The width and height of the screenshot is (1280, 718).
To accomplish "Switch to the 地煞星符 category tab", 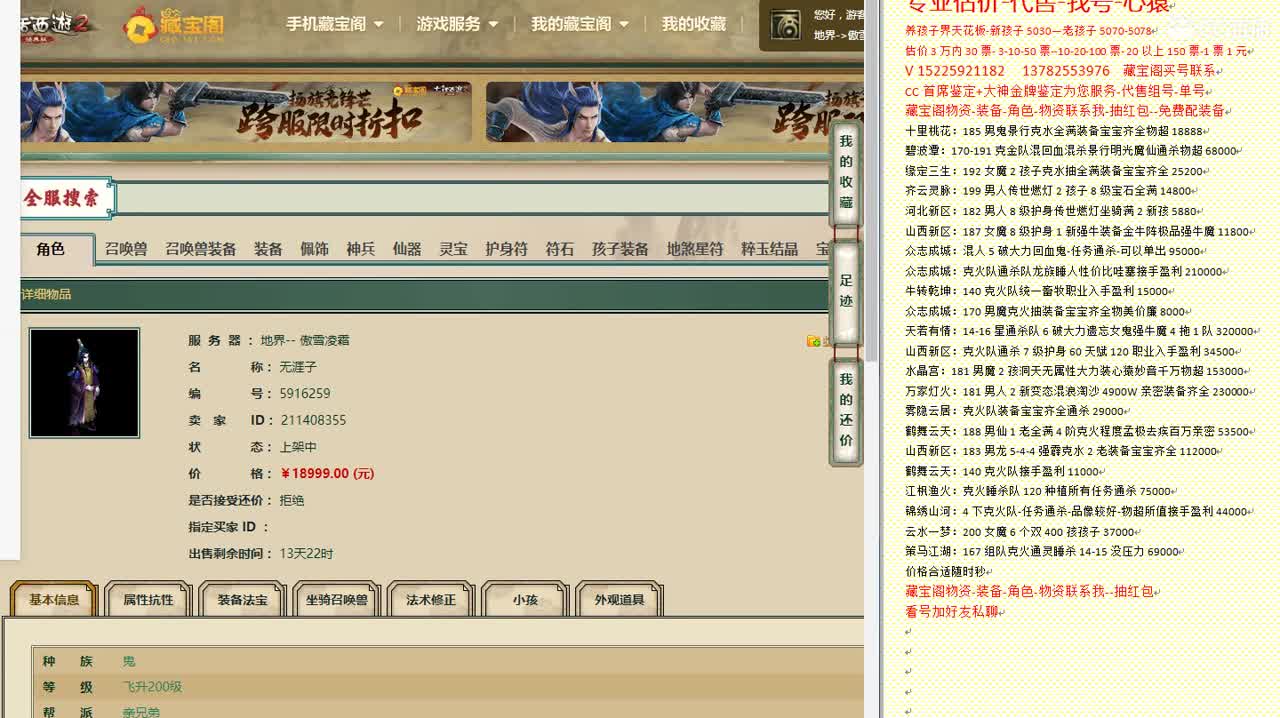I will 695,249.
